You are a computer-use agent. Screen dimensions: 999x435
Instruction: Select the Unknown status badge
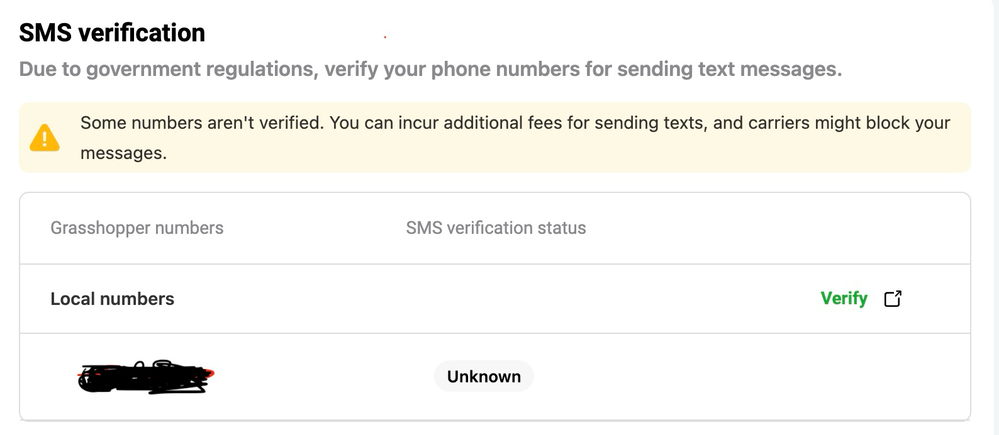[484, 376]
